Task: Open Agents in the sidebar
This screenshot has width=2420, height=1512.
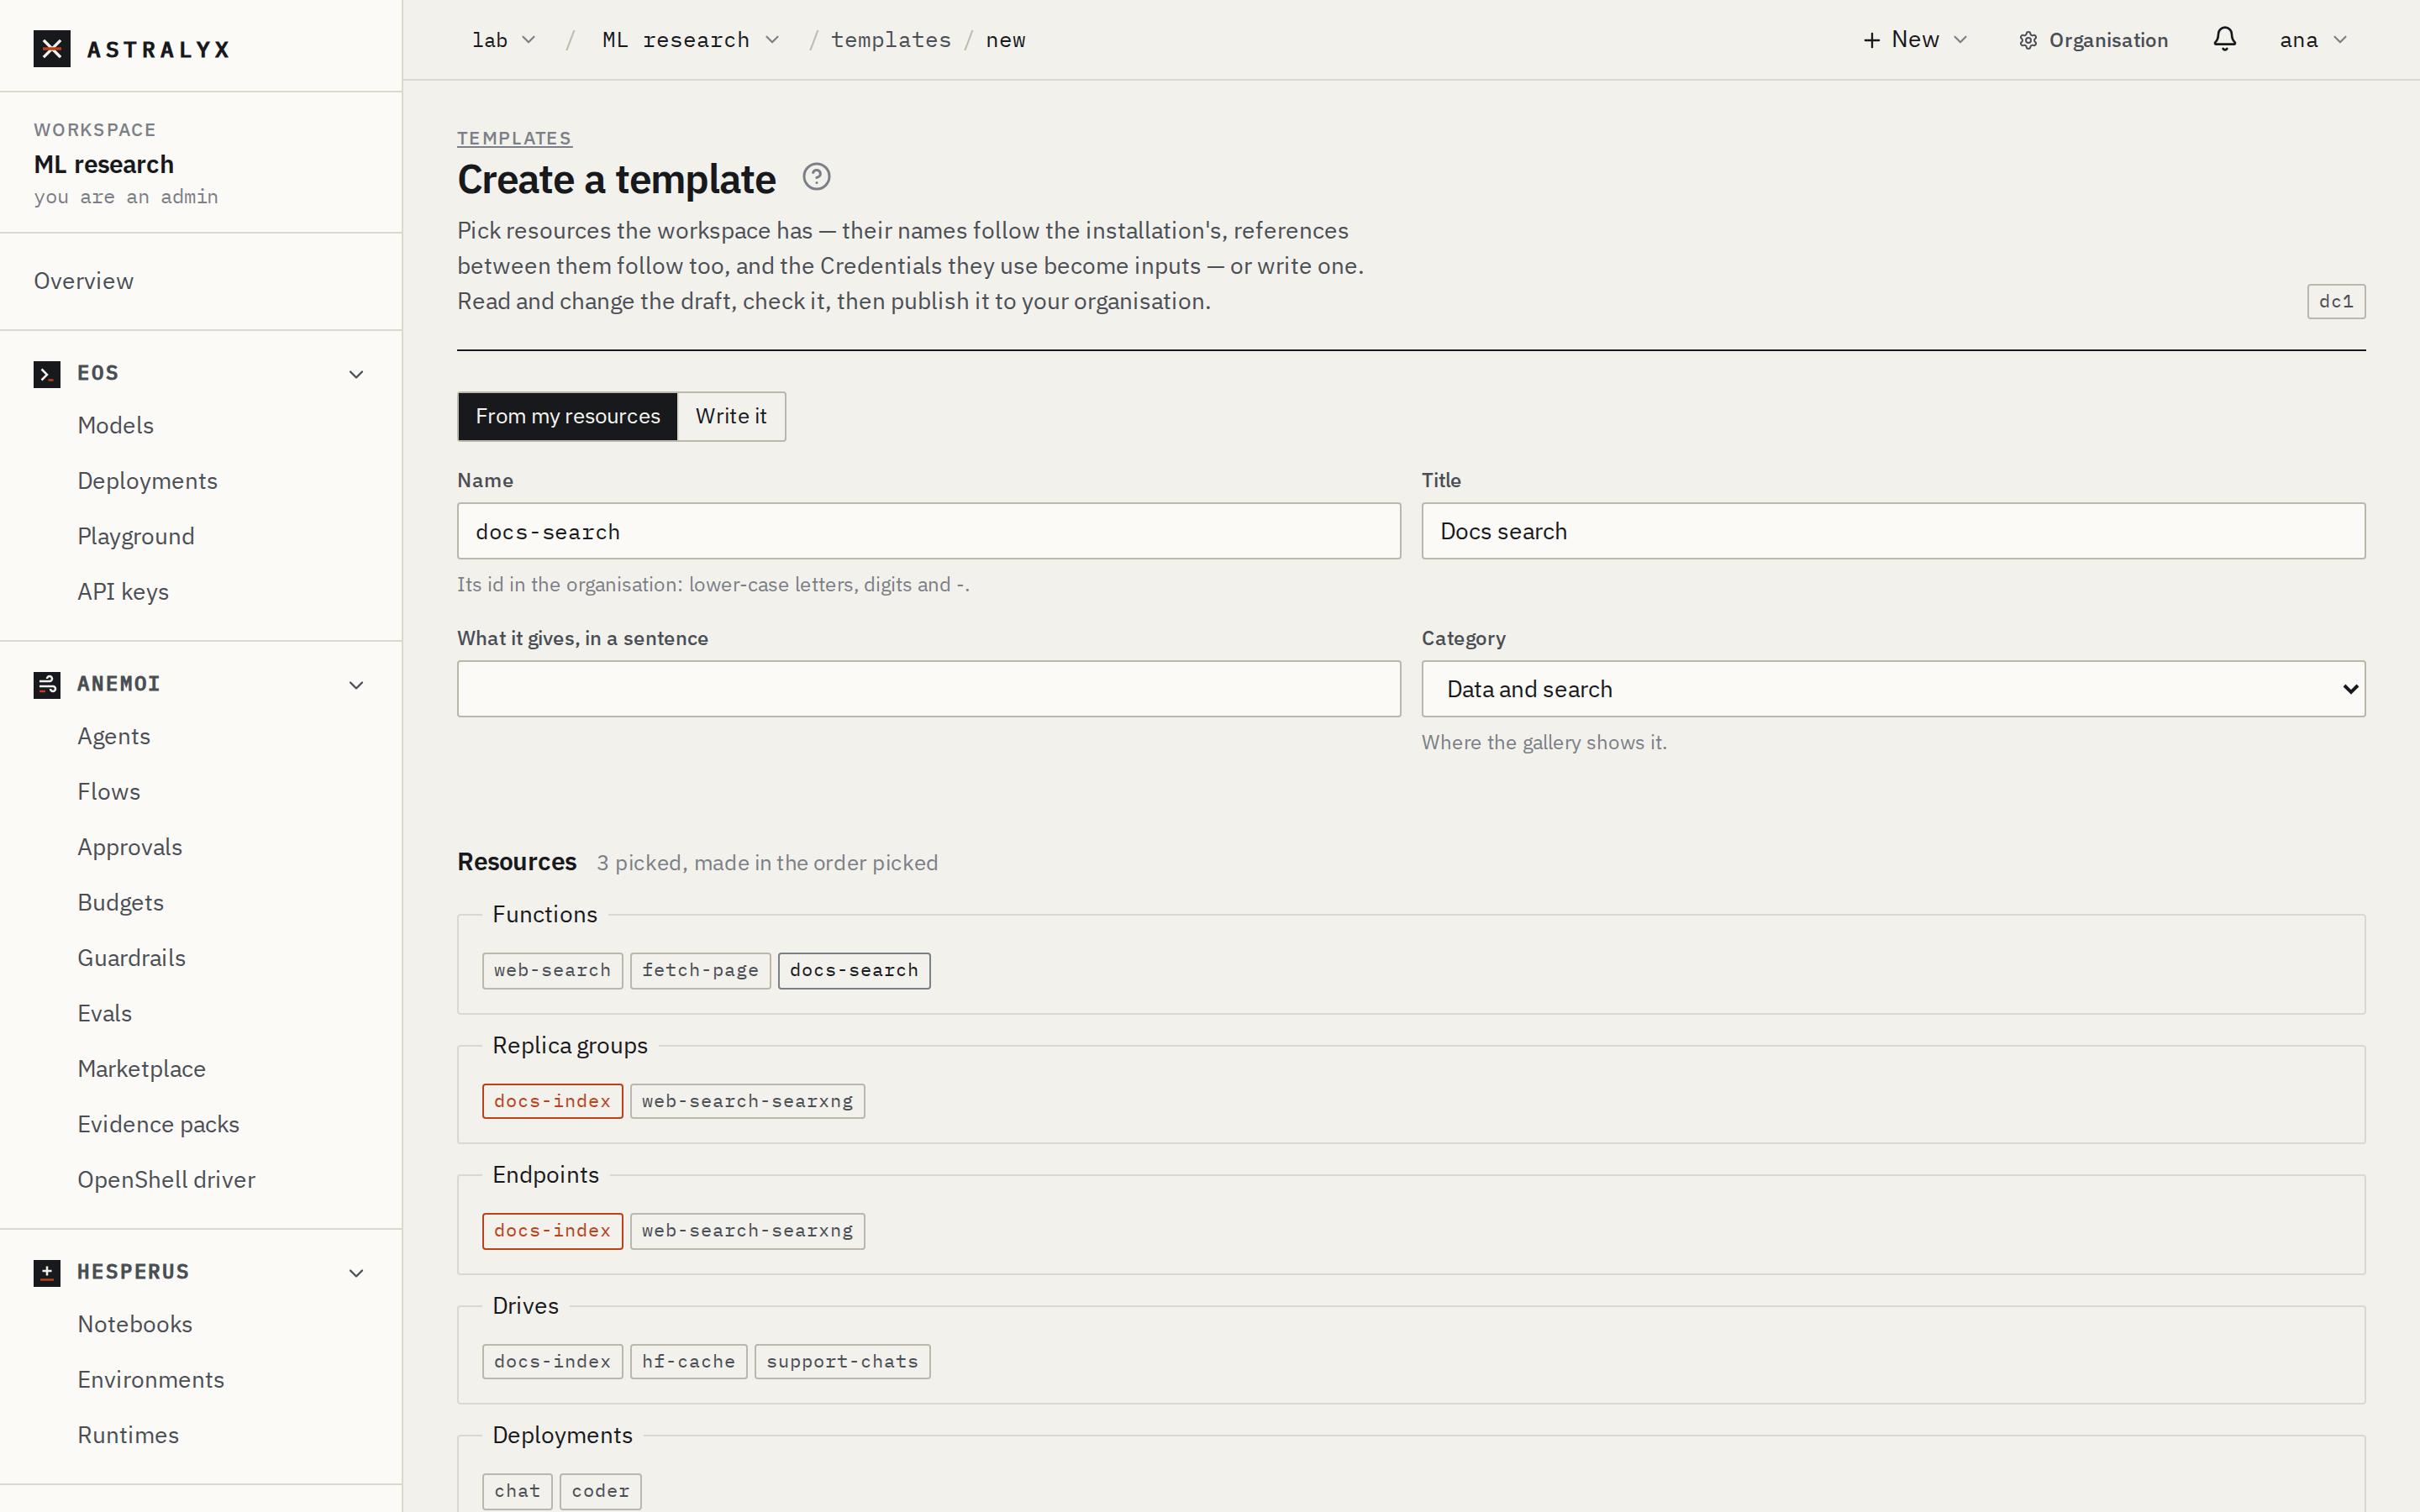Action: 114,736
